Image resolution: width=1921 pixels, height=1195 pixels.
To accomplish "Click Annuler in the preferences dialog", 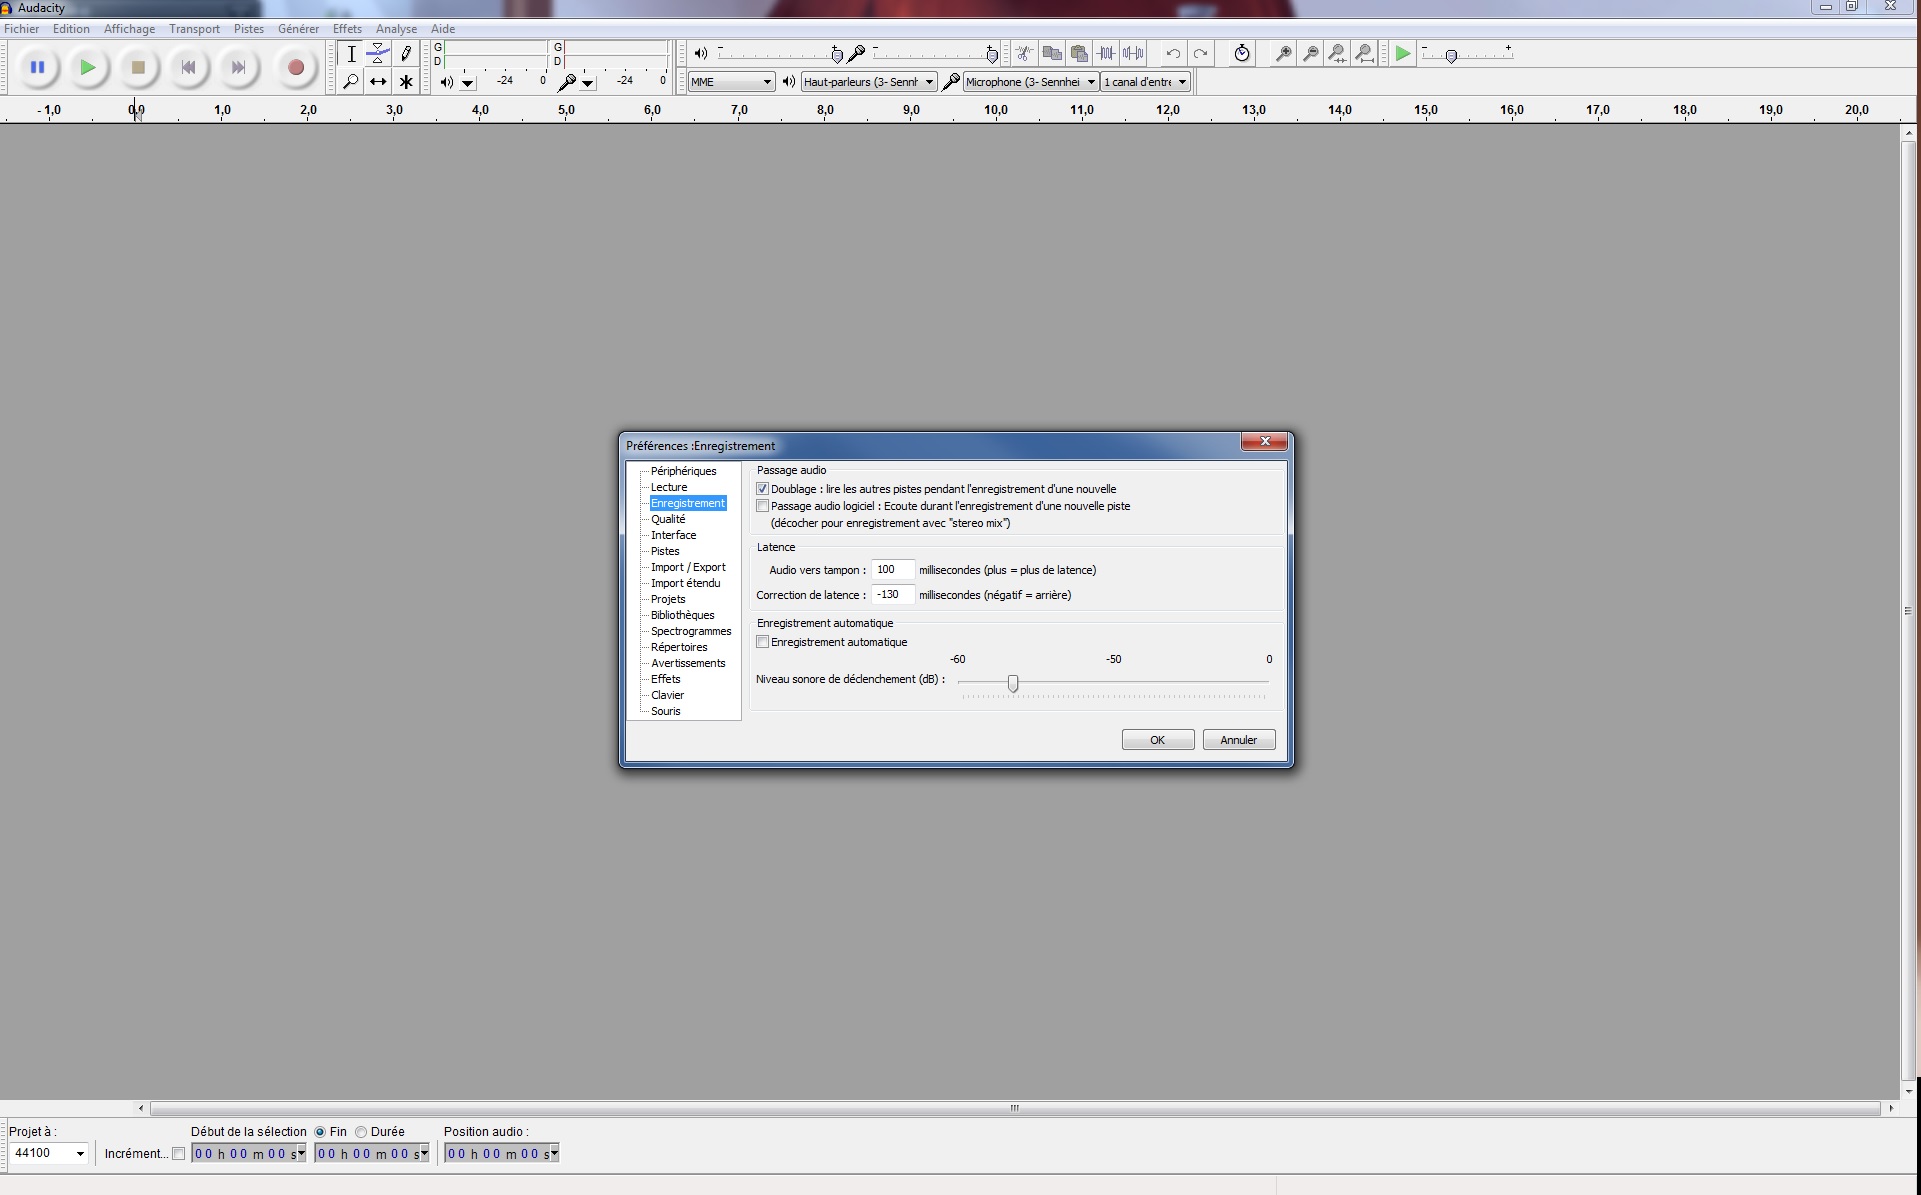I will coord(1238,740).
